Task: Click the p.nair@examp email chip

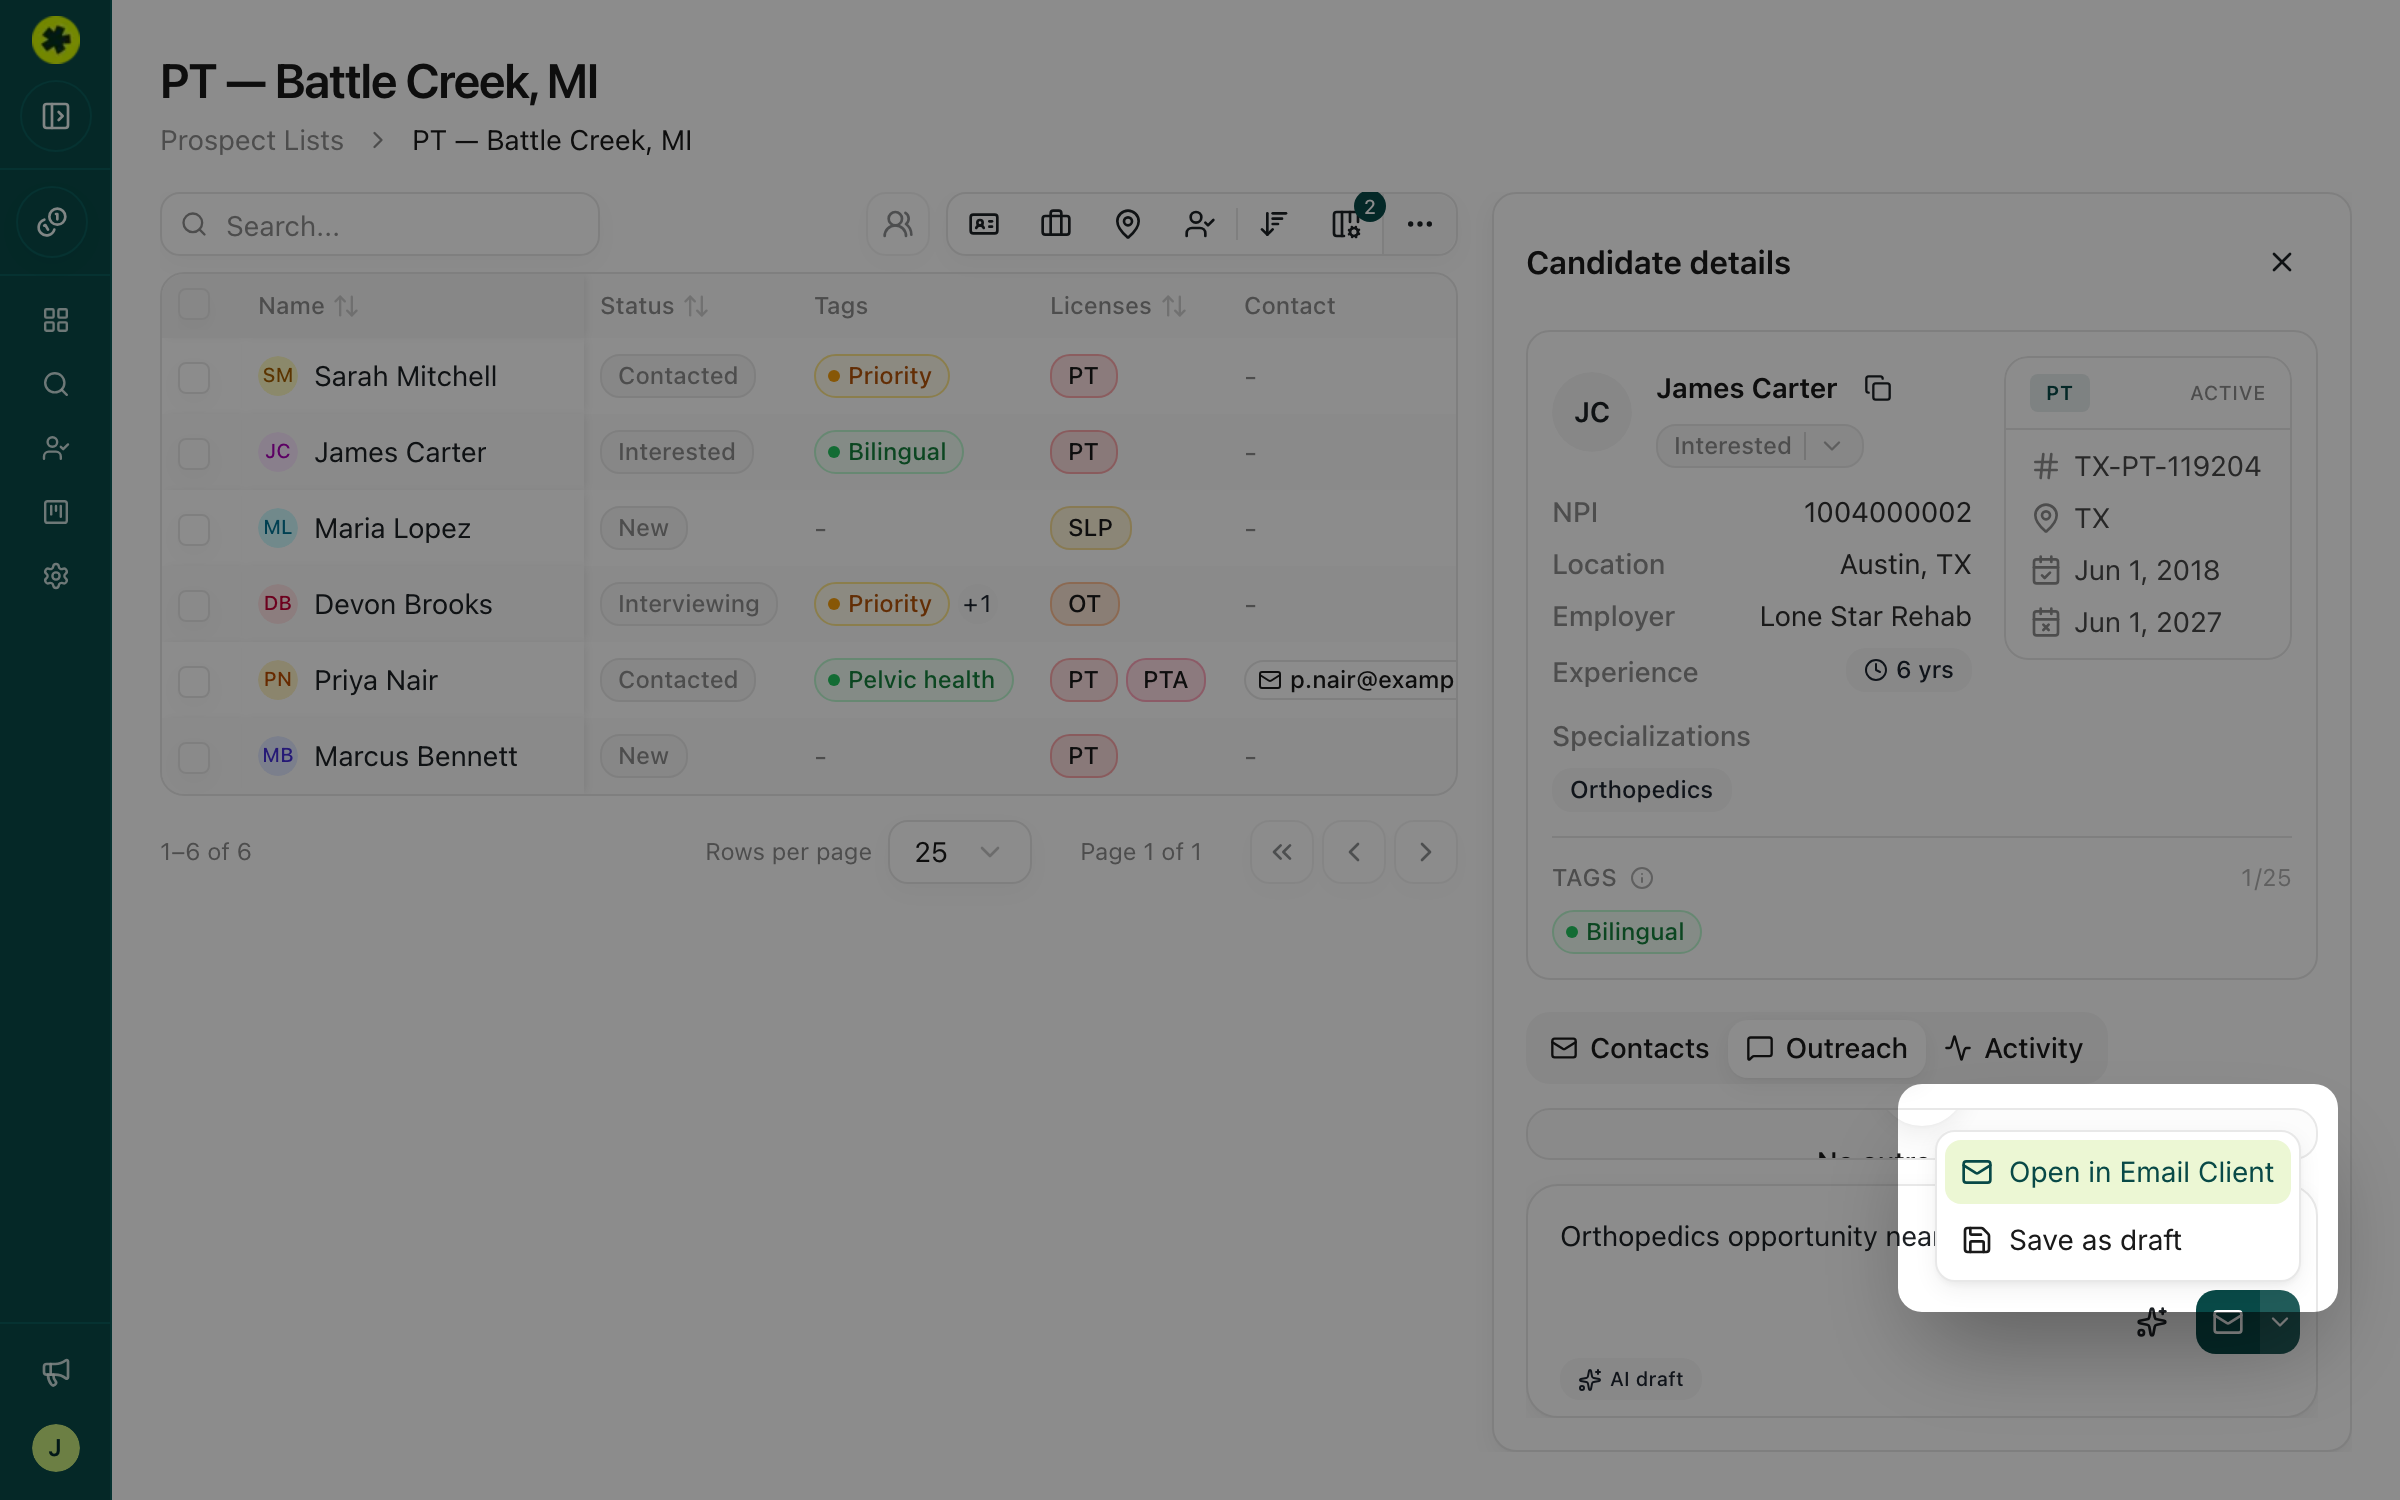Action: (1352, 680)
